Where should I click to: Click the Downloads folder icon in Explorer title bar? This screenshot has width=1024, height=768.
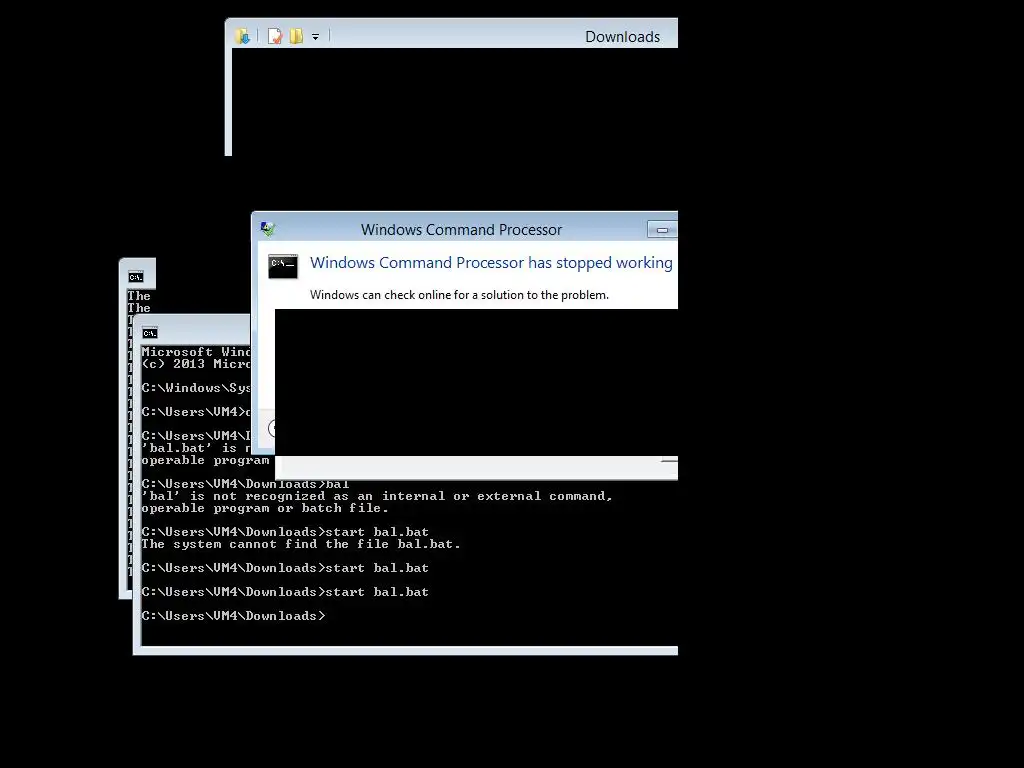click(x=242, y=37)
